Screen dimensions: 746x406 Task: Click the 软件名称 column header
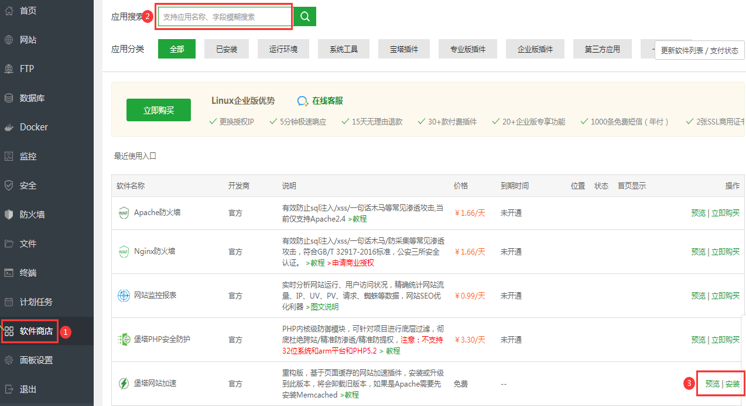pos(131,186)
